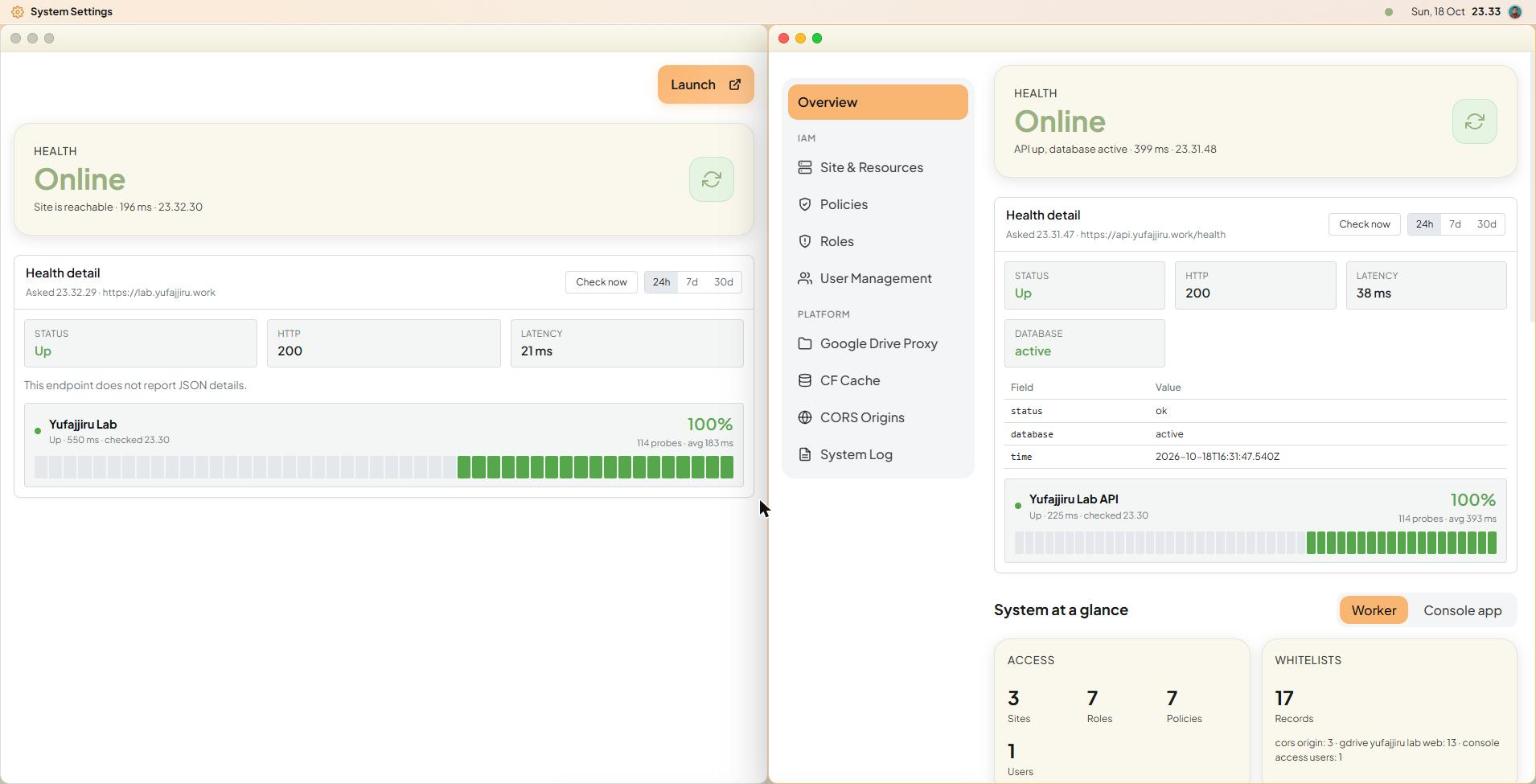Select 7d range in left Health detail
This screenshot has width=1536, height=784.
pyautogui.click(x=692, y=282)
